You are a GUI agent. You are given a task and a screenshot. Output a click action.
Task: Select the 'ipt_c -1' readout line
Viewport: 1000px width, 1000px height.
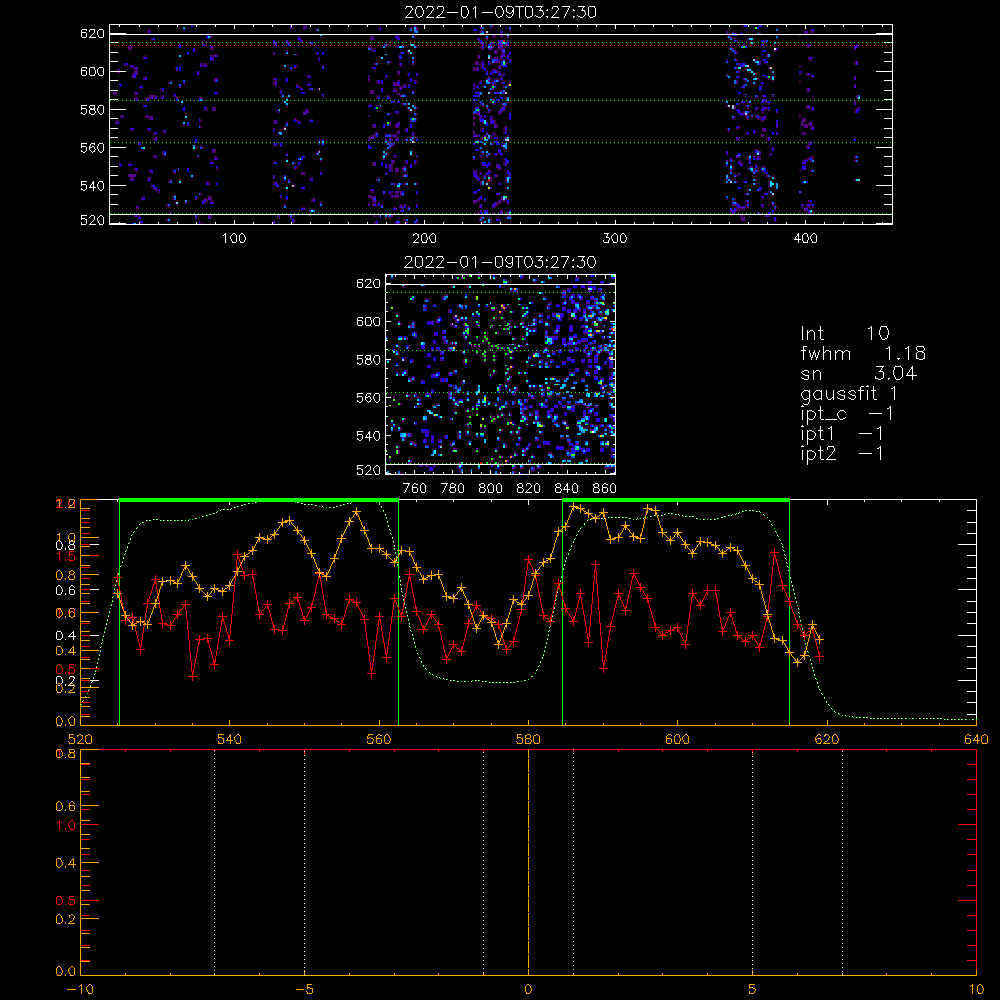[847, 414]
